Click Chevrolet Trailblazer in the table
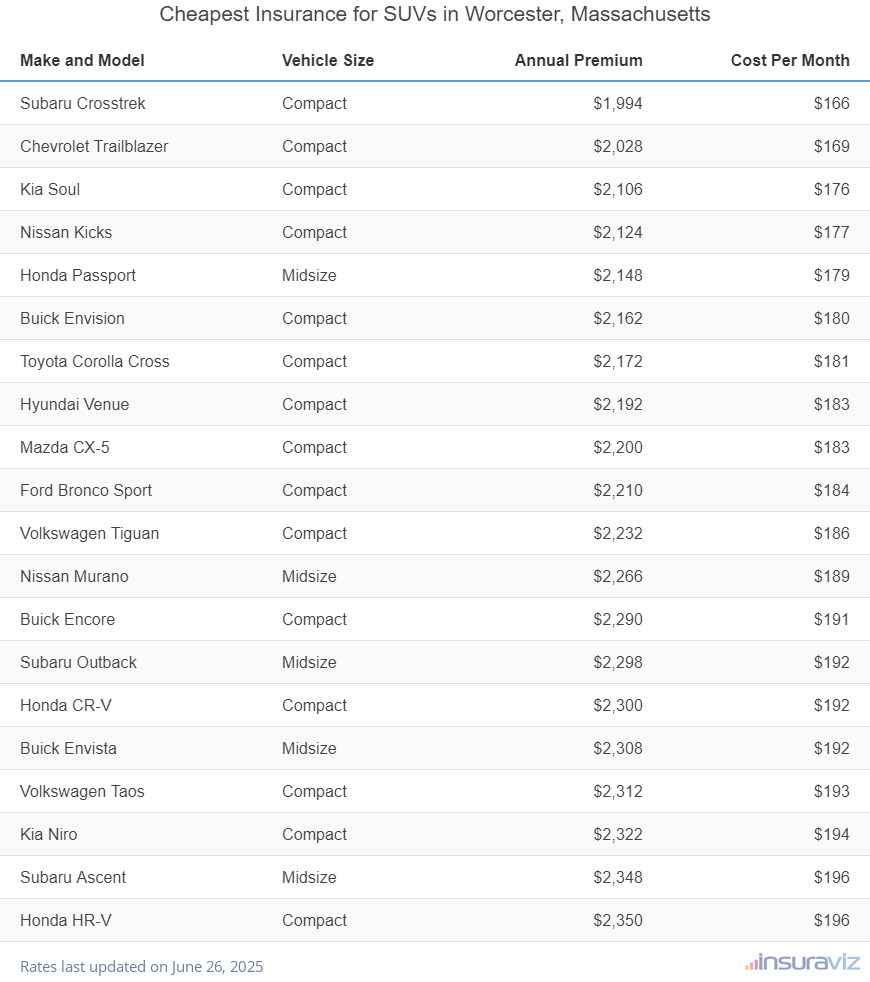870x982 pixels. tap(94, 146)
